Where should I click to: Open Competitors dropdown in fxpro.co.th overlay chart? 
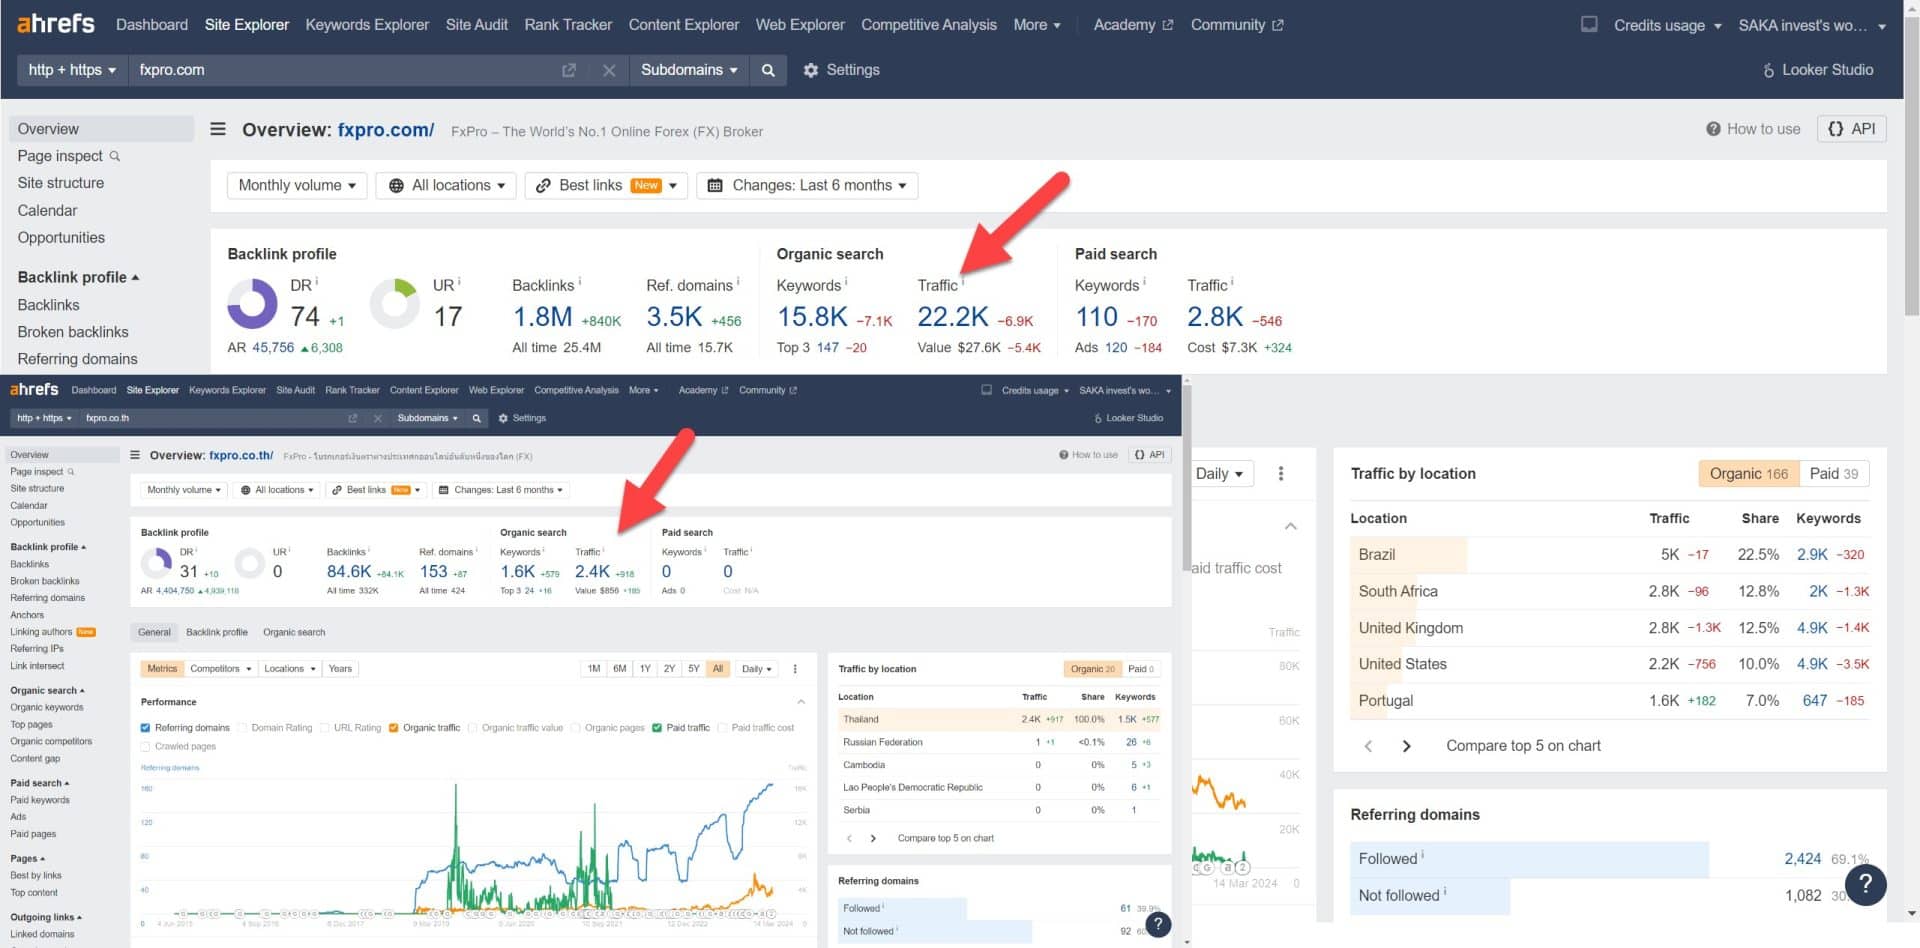pyautogui.click(x=220, y=669)
